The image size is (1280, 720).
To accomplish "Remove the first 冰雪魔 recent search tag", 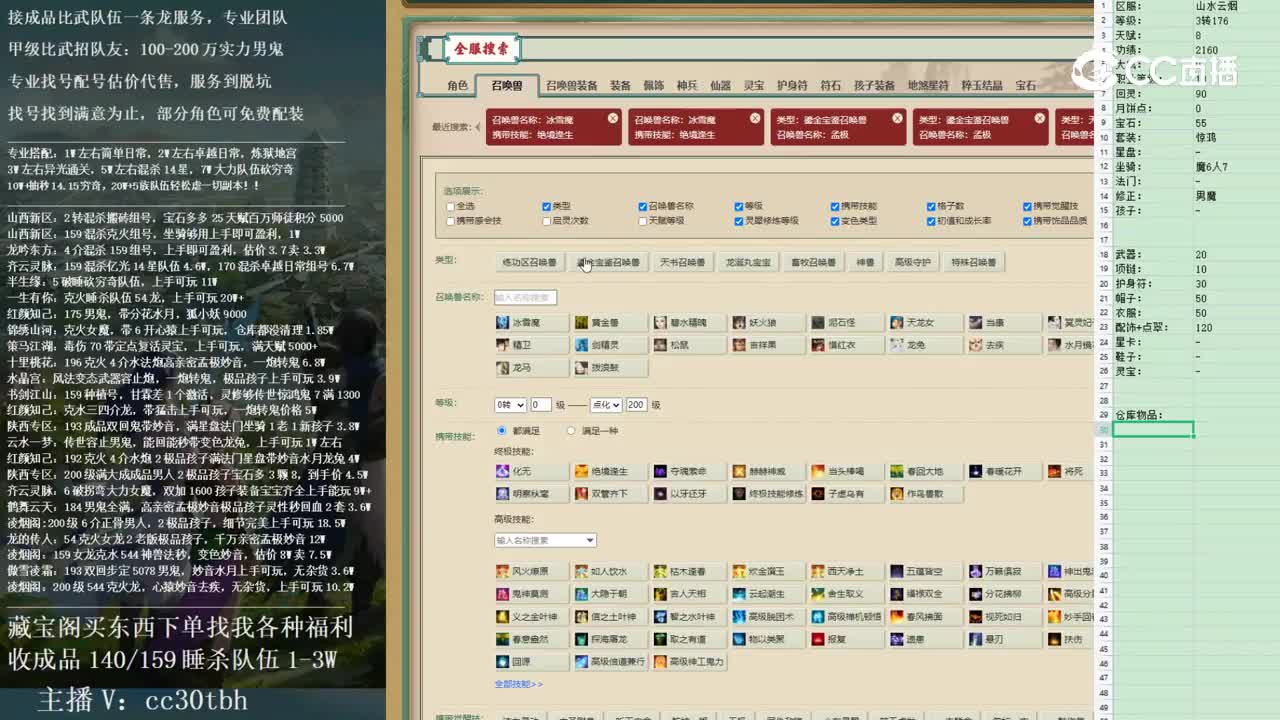I will coord(613,118).
